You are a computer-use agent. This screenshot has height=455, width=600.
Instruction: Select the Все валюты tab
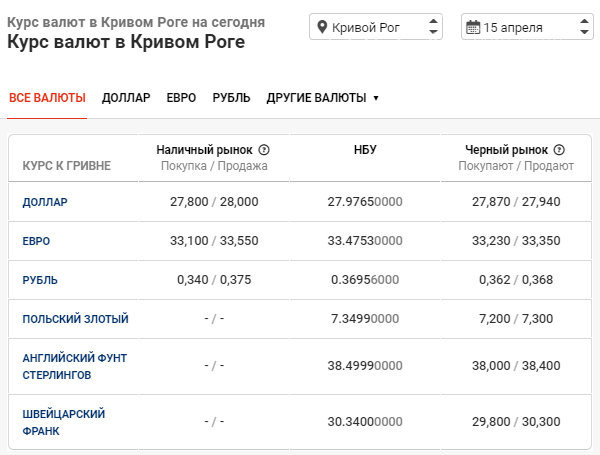coord(47,98)
